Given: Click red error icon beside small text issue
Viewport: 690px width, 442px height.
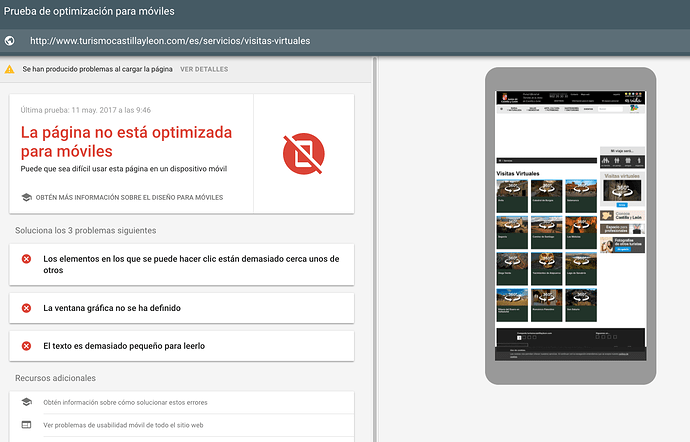Looking at the screenshot, I should pos(26,346).
